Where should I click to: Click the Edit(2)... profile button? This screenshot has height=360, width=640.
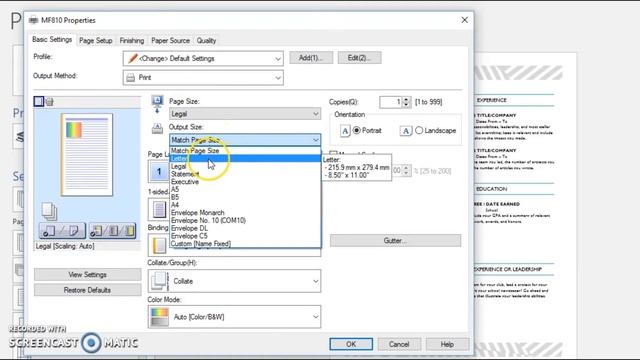[359, 58]
